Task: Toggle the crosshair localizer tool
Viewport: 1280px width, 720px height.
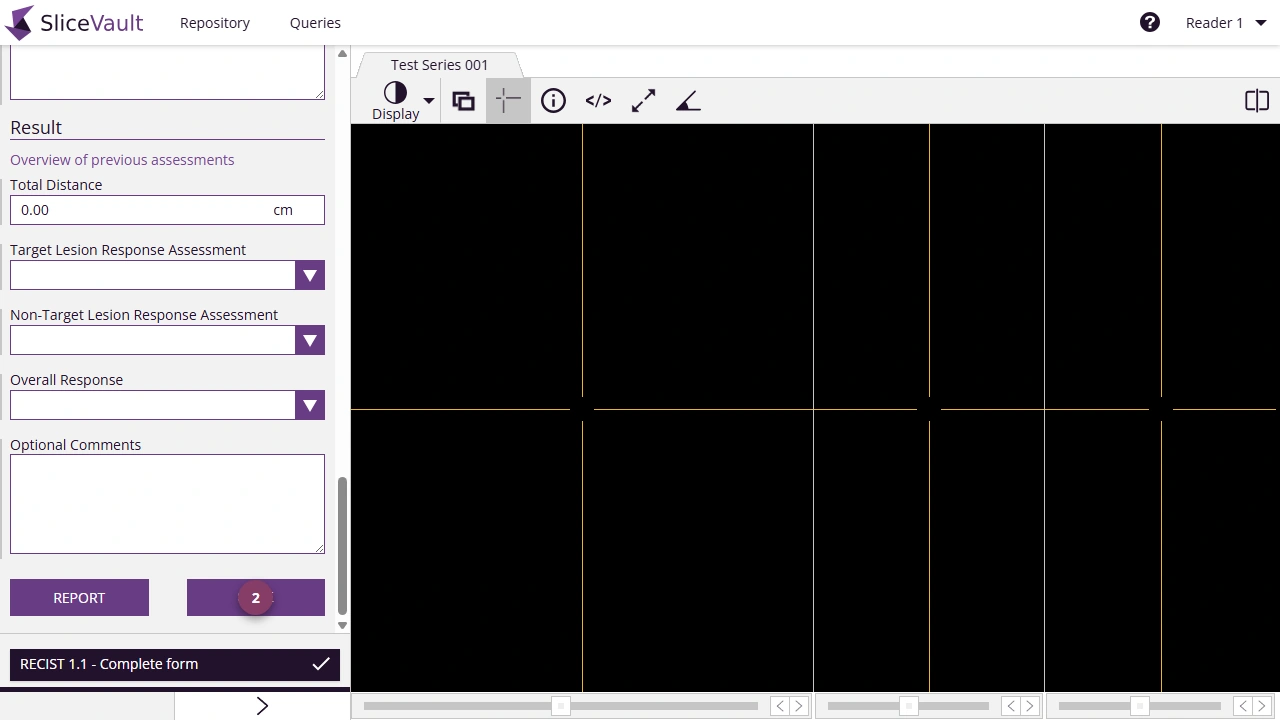Action: pyautogui.click(x=508, y=100)
